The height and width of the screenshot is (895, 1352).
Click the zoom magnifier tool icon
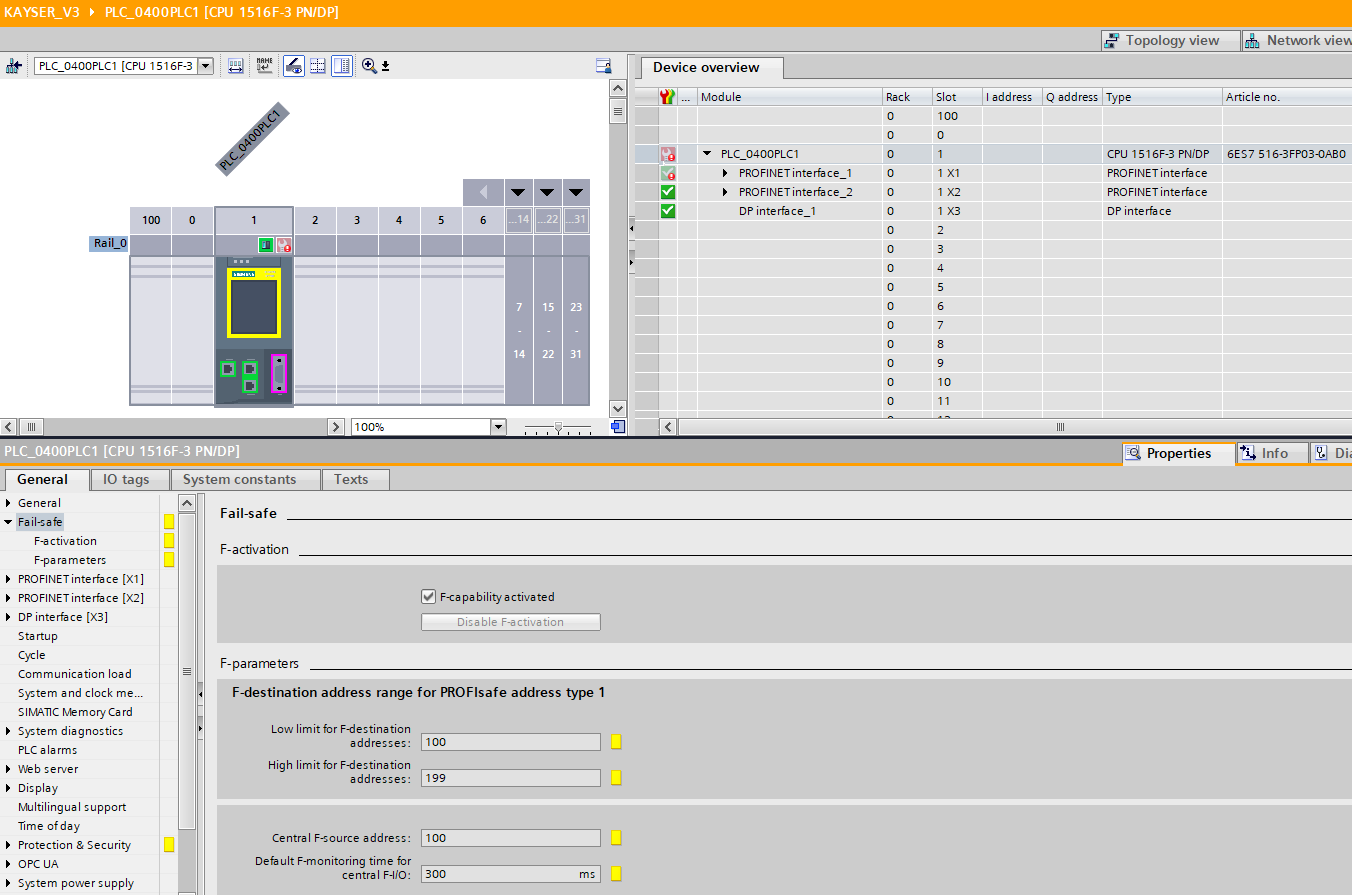point(370,66)
